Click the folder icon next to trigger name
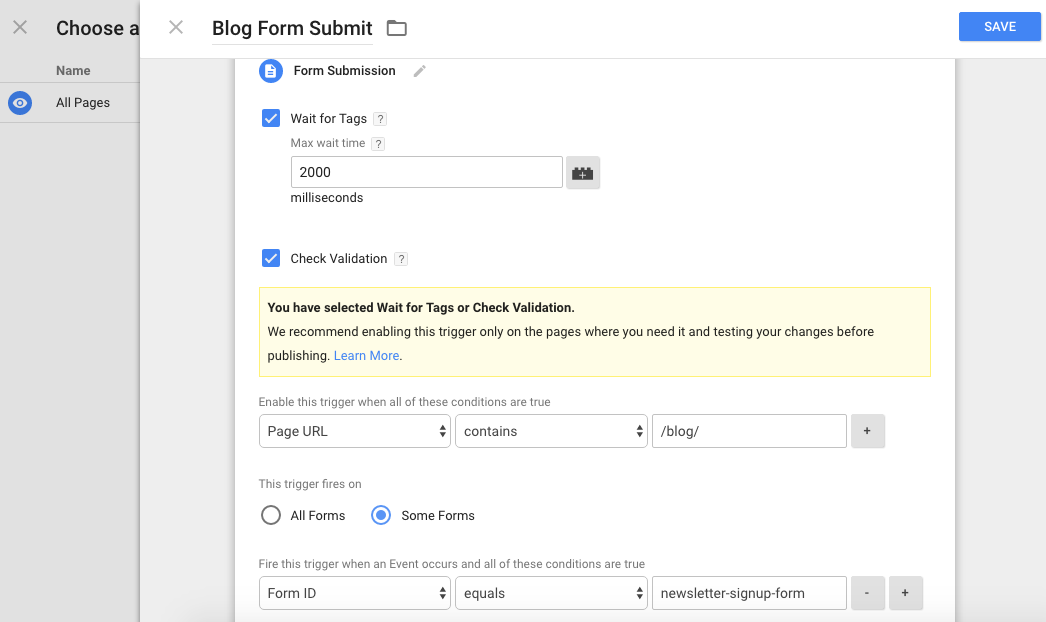This screenshot has width=1046, height=622. [397, 28]
